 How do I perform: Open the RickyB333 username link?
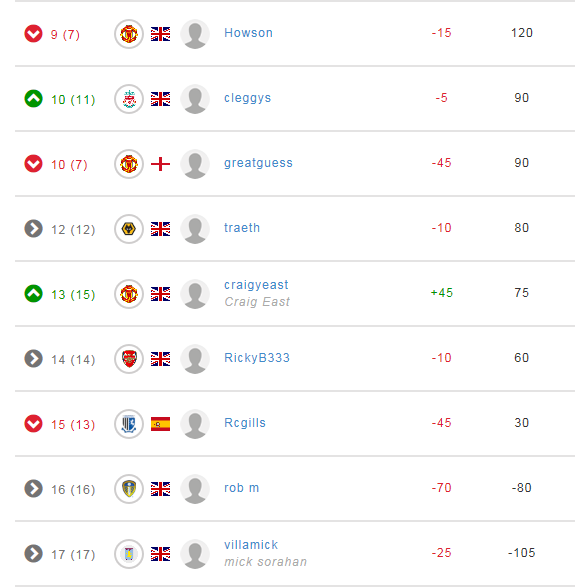(257, 358)
